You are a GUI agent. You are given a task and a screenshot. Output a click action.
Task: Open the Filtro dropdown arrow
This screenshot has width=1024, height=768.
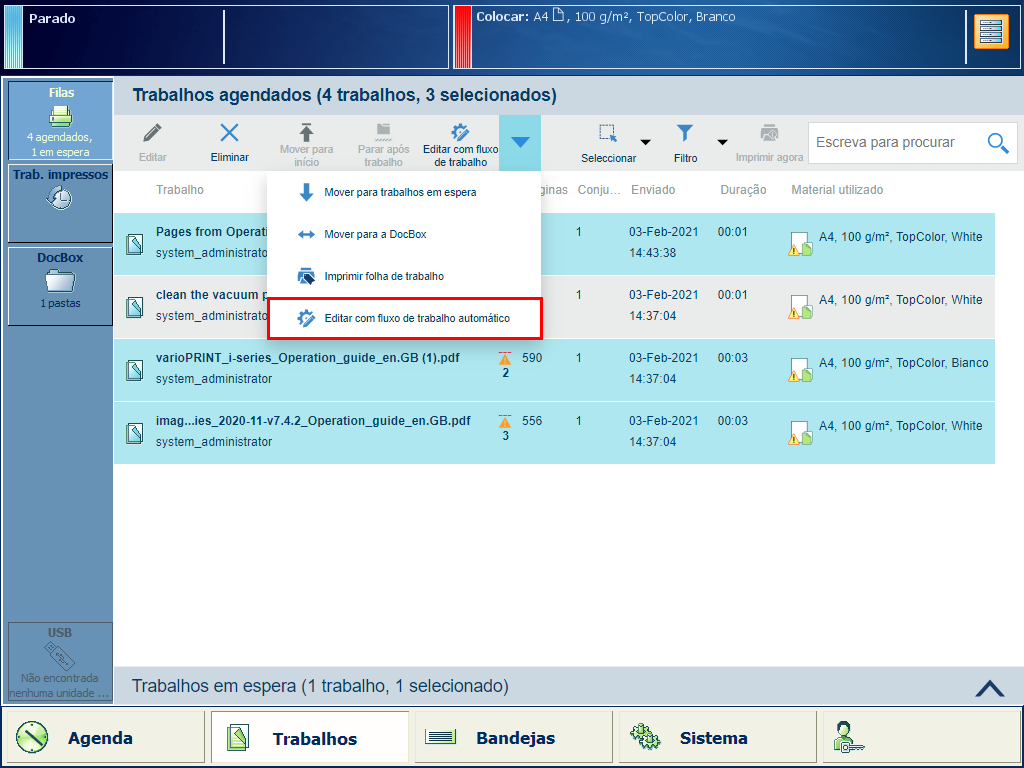tap(721, 142)
